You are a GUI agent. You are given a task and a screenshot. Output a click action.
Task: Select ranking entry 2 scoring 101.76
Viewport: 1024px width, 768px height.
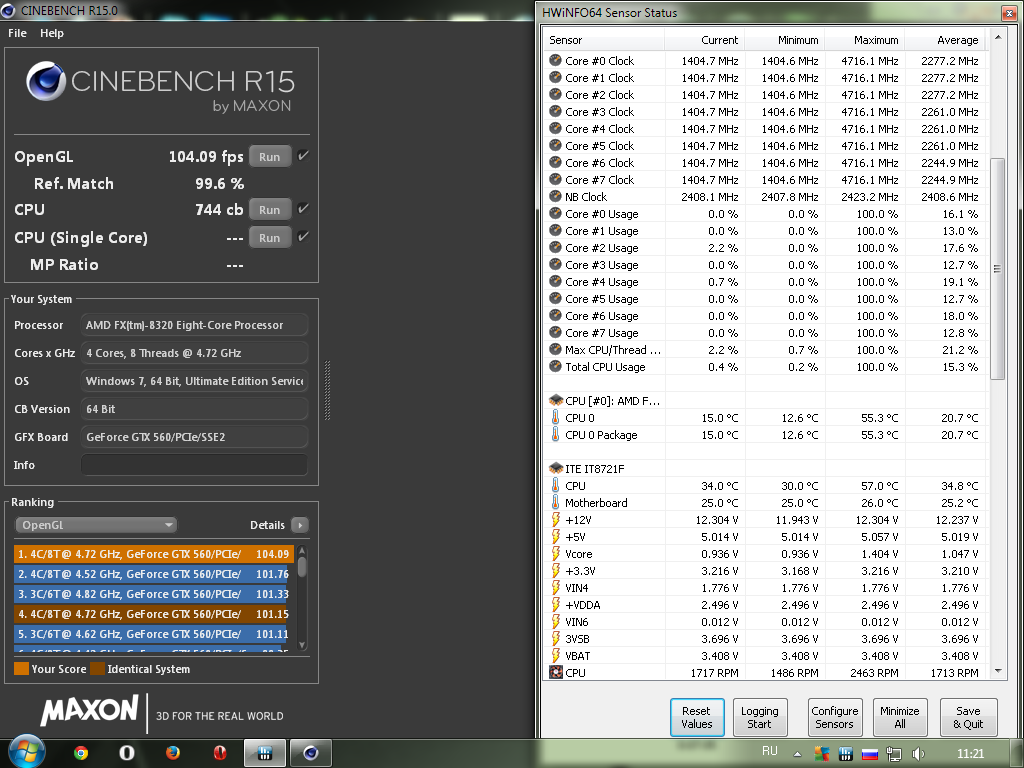click(x=153, y=574)
